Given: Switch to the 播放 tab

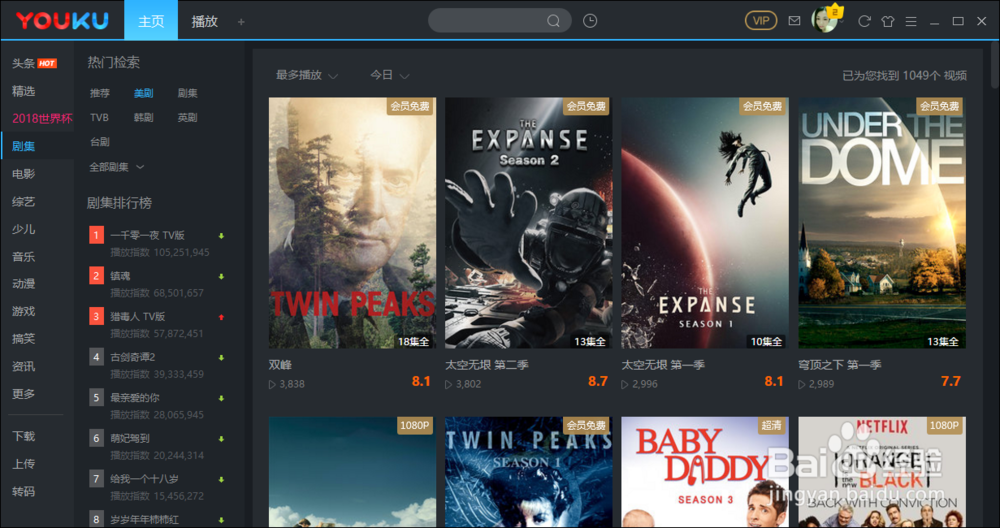Looking at the screenshot, I should point(205,21).
